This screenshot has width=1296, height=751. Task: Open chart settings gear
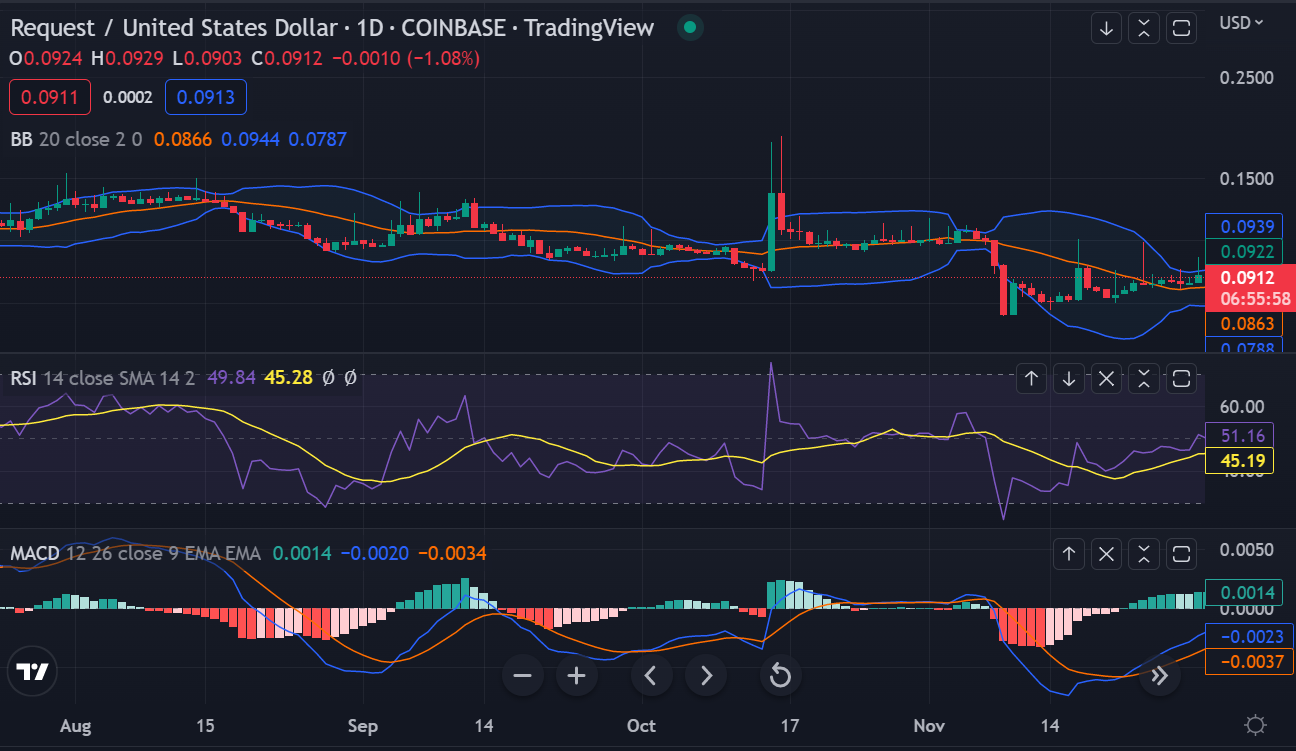click(1257, 725)
